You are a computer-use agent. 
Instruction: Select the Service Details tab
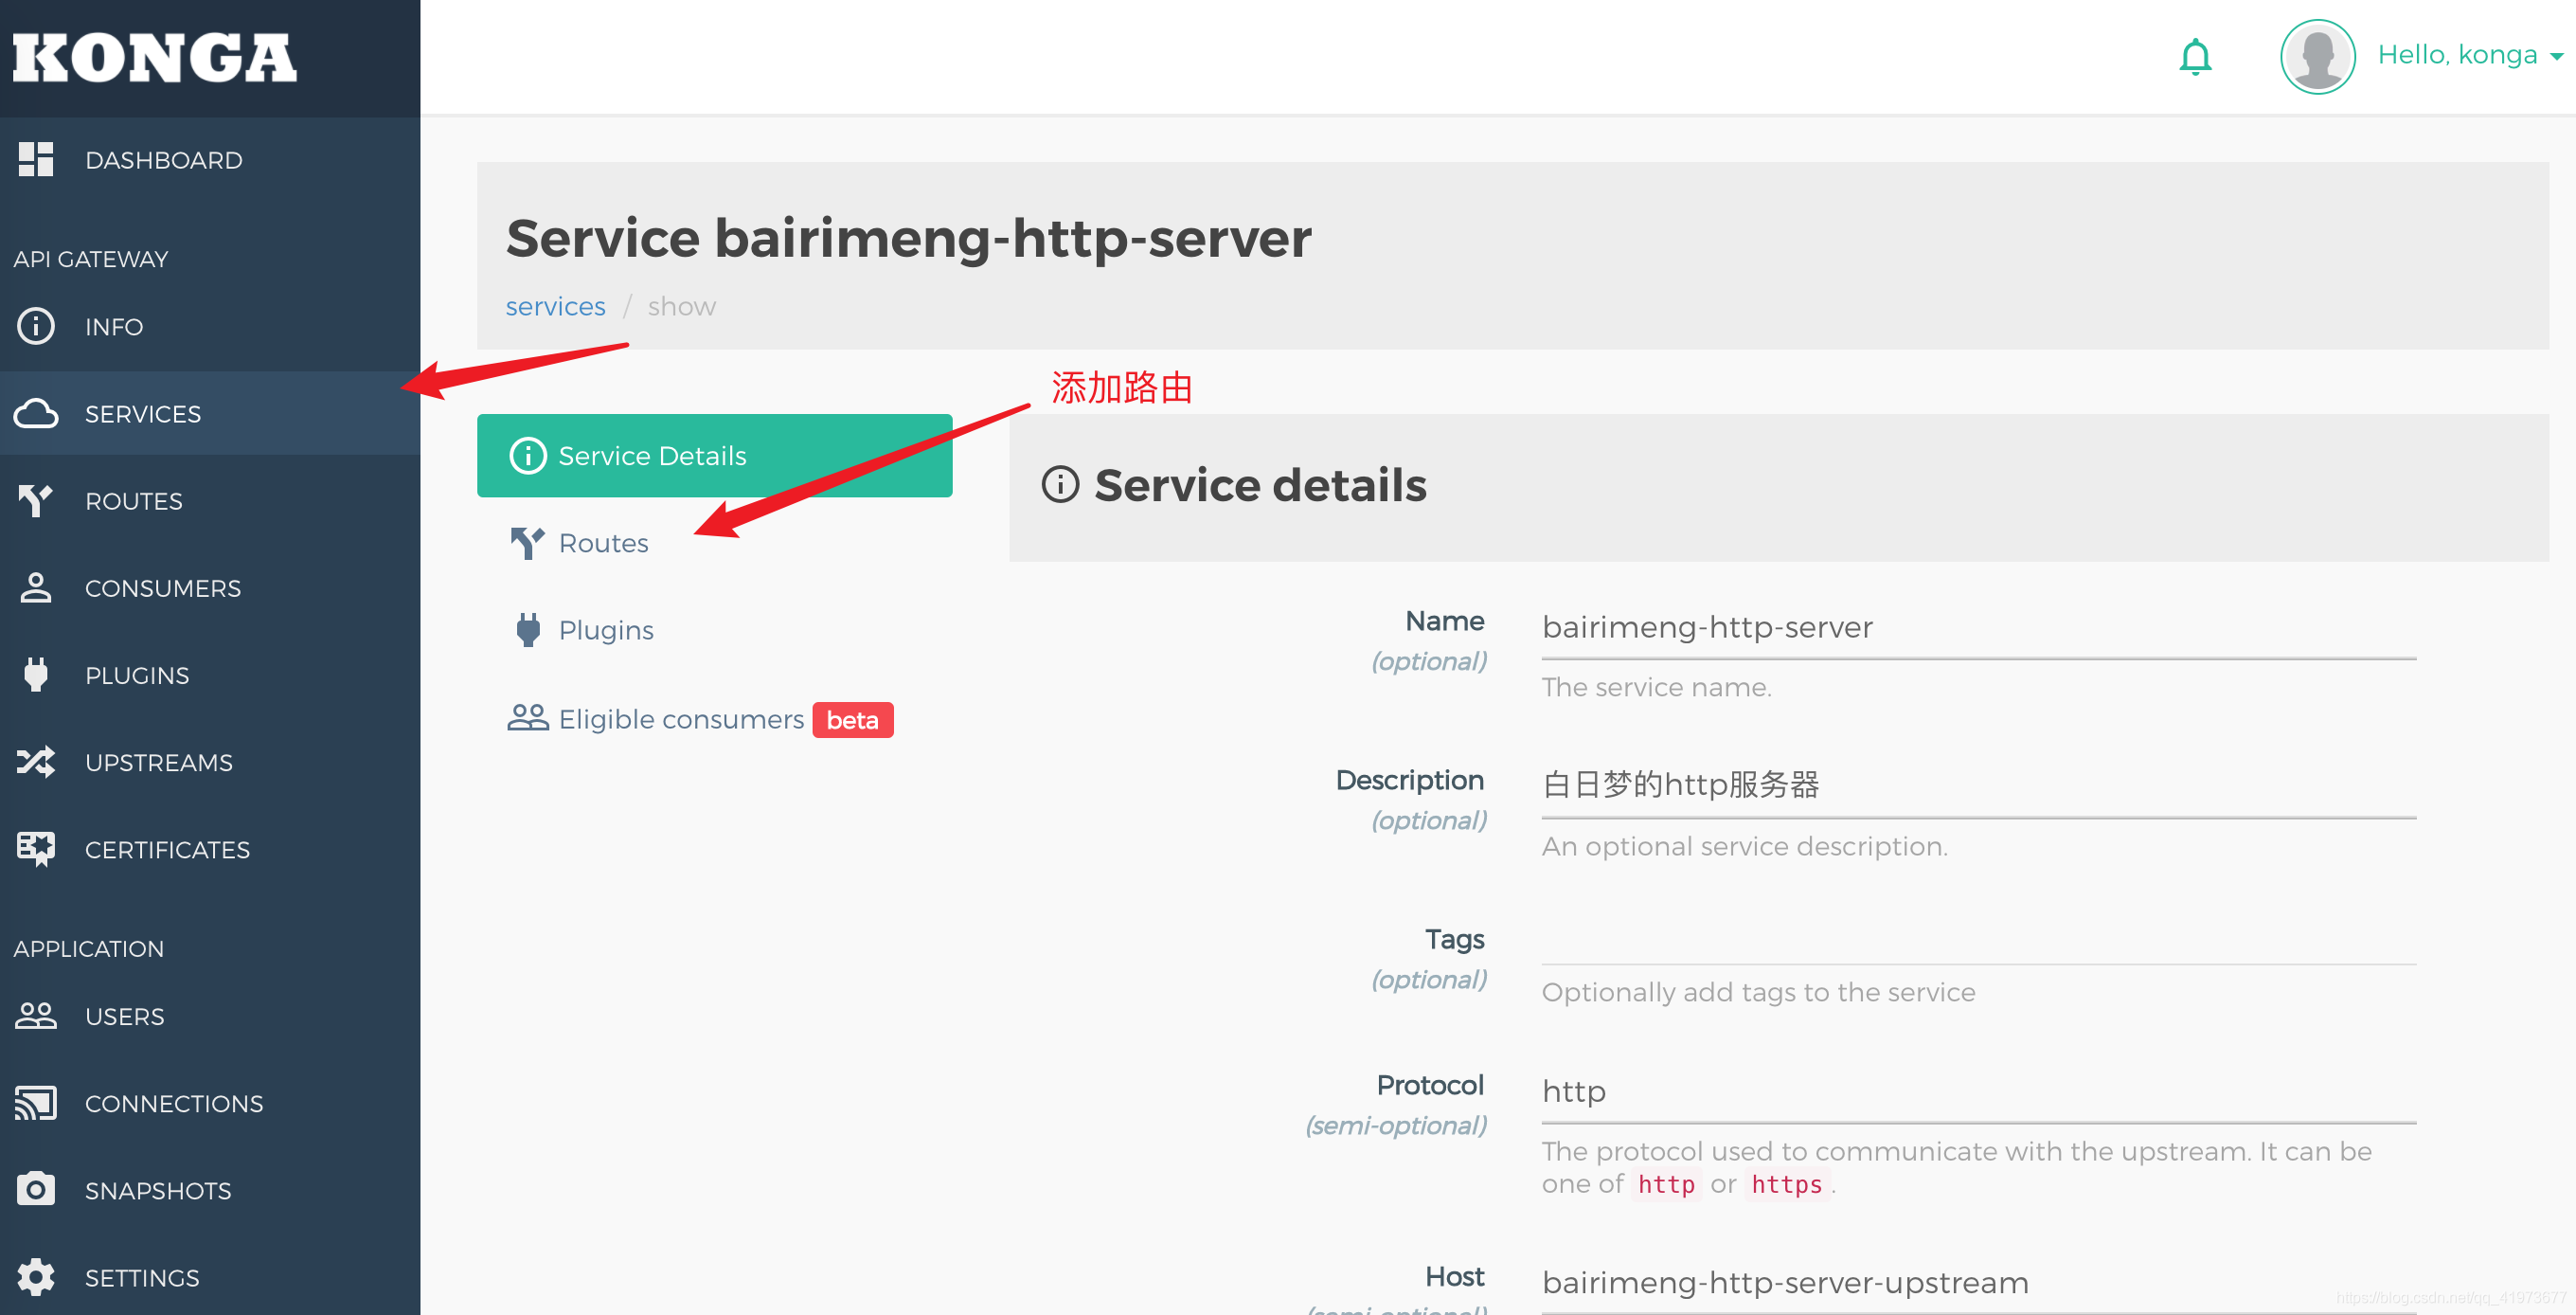pos(714,456)
